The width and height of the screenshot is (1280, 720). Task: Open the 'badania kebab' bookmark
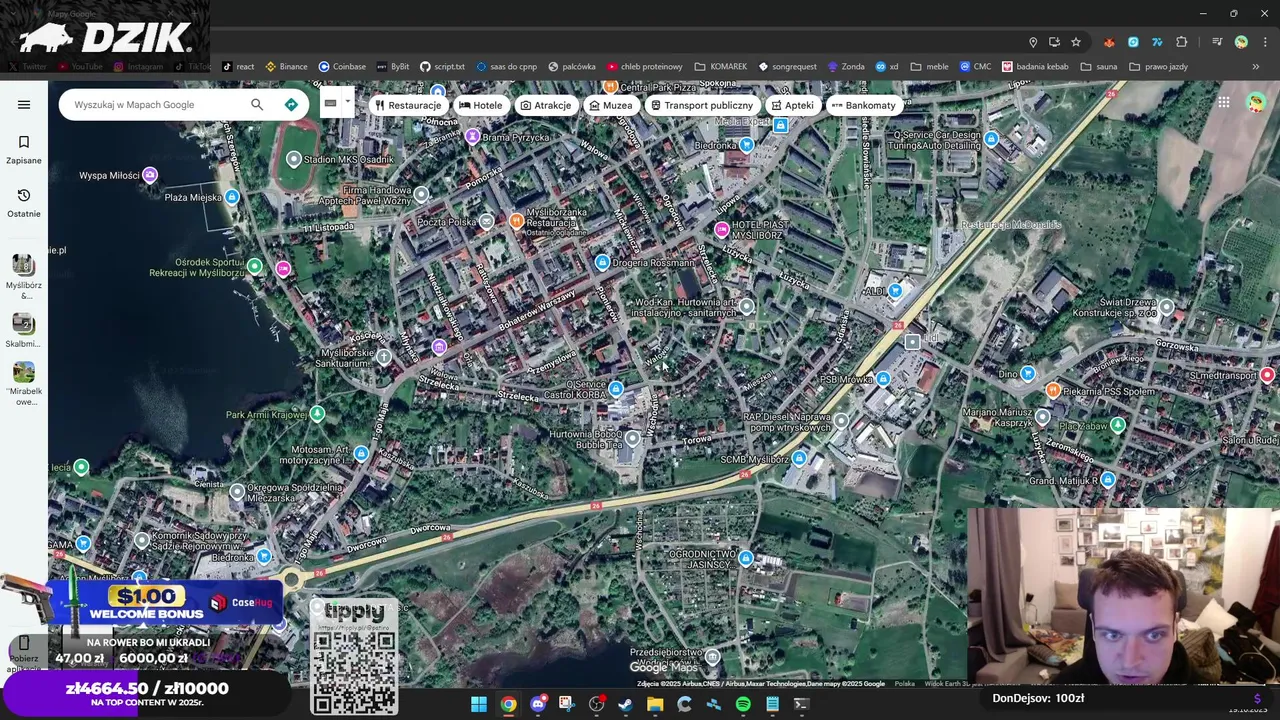coord(1034,67)
